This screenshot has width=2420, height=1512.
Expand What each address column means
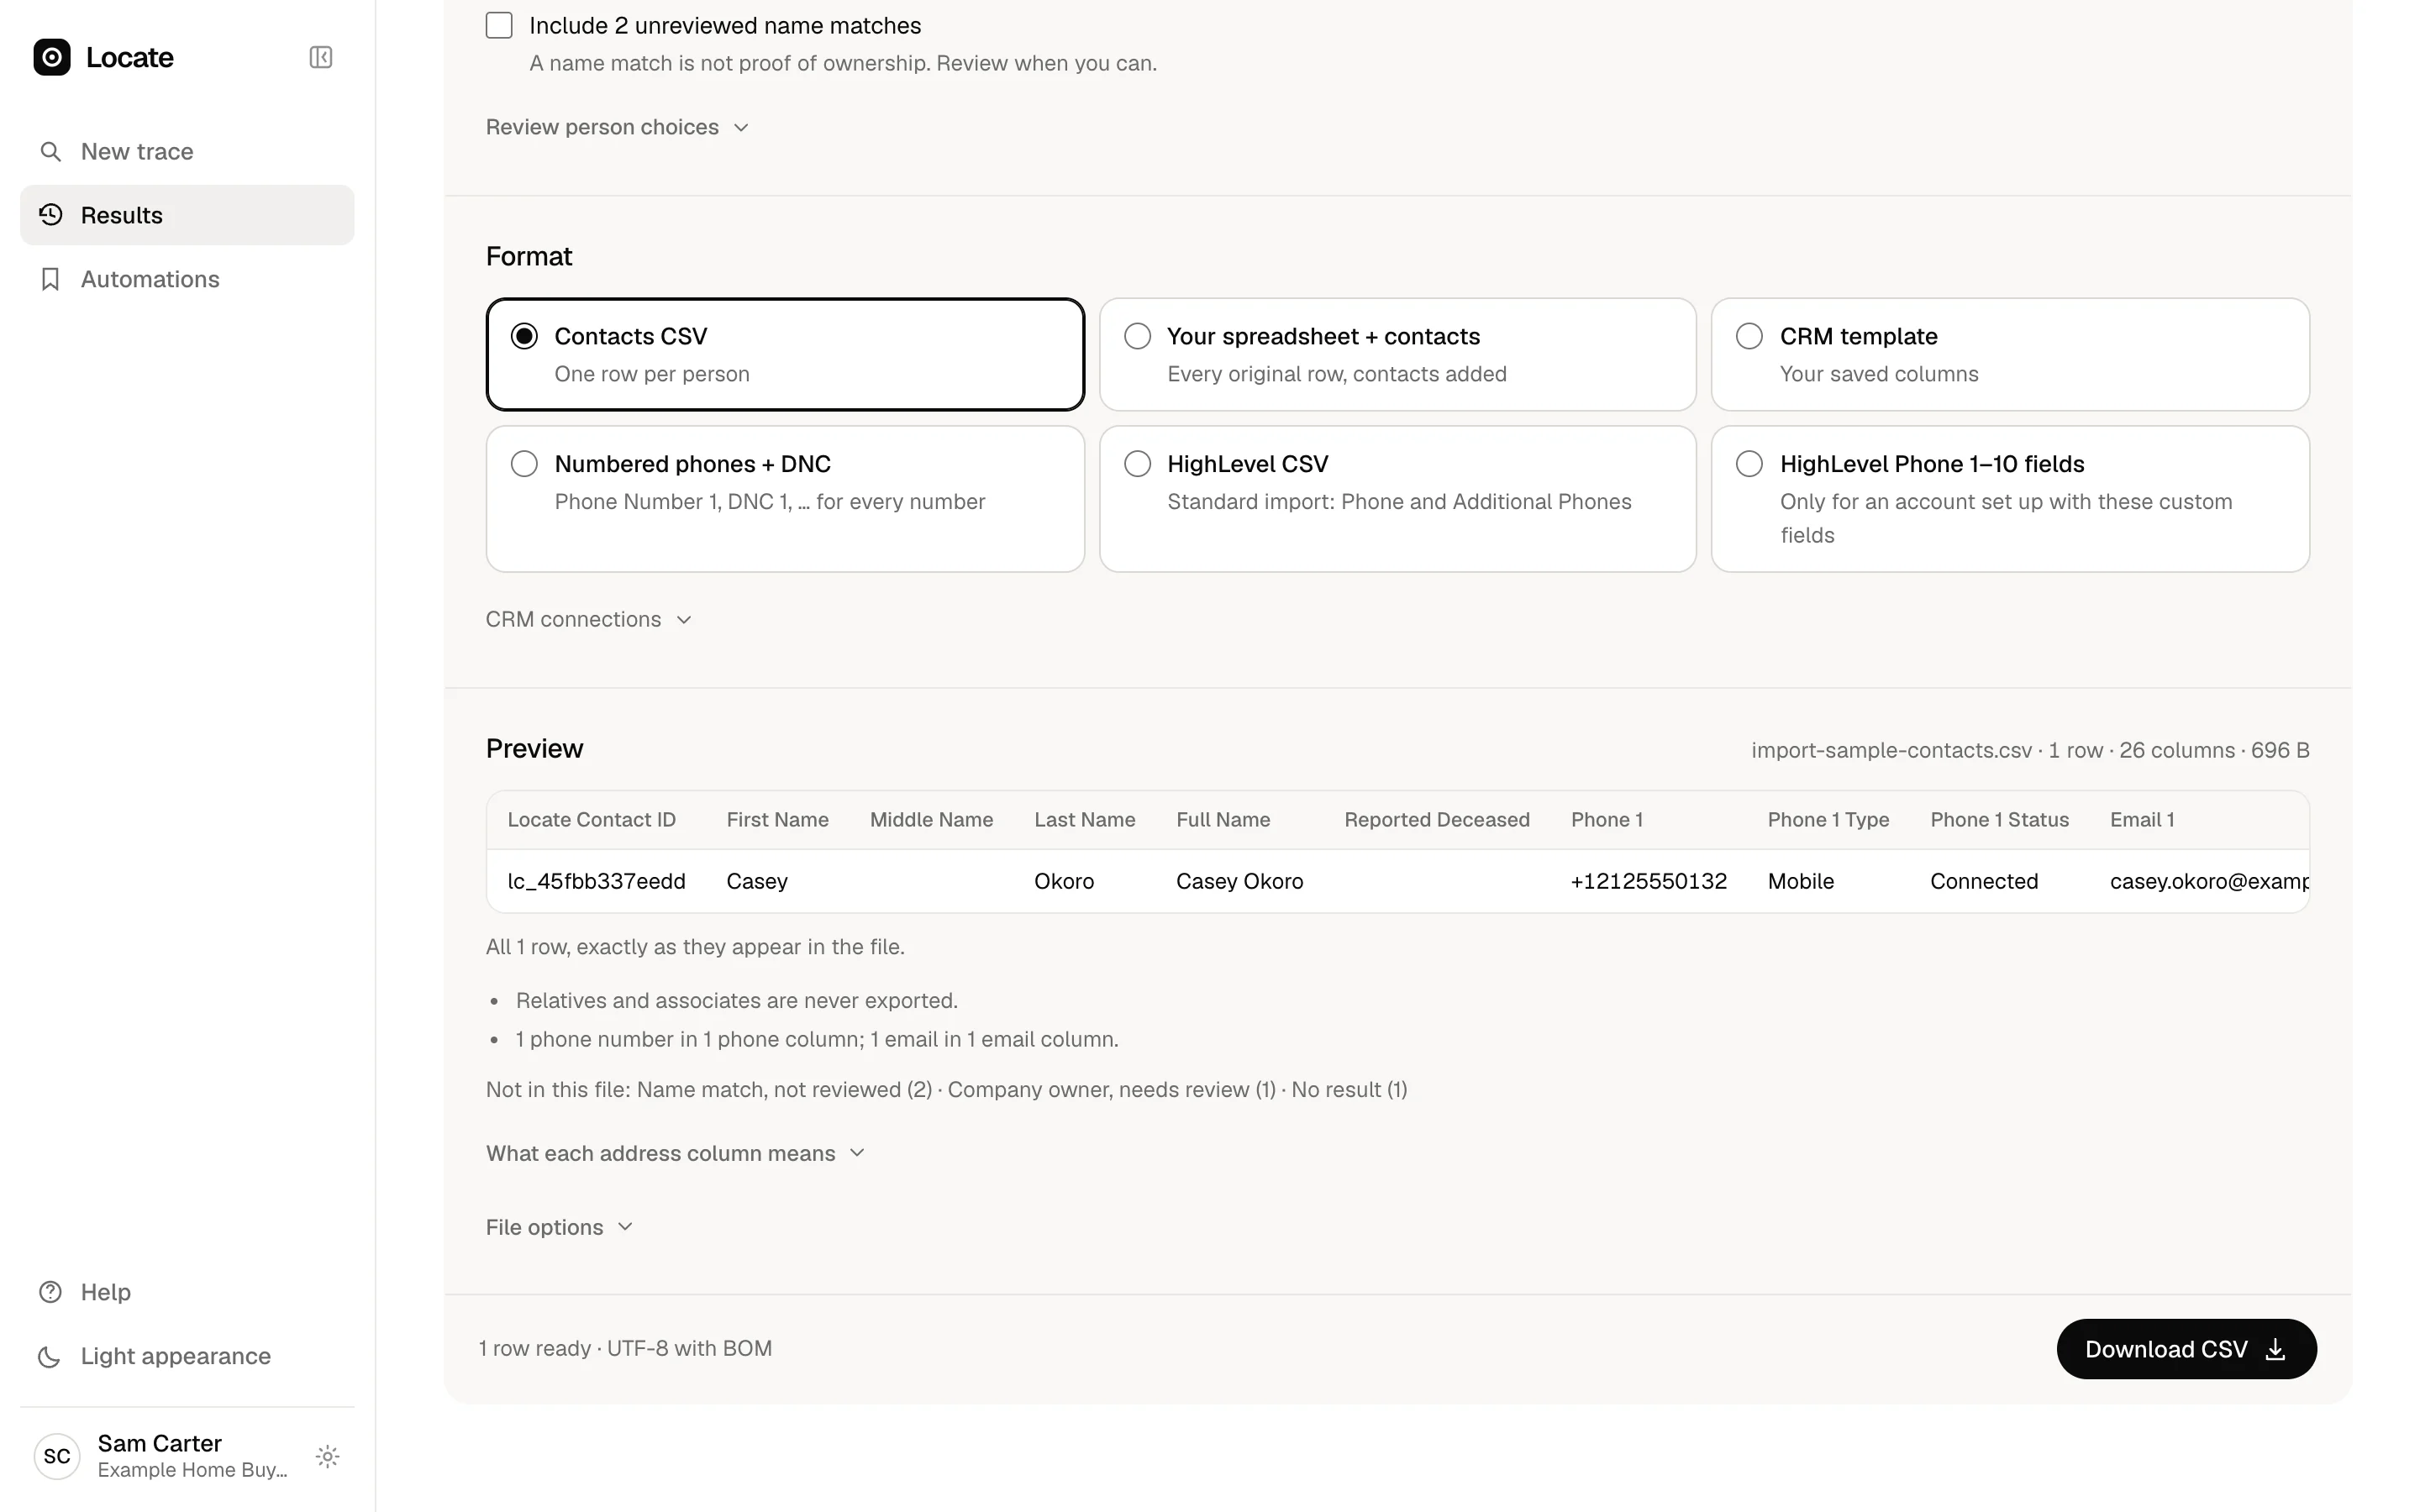click(x=675, y=1153)
